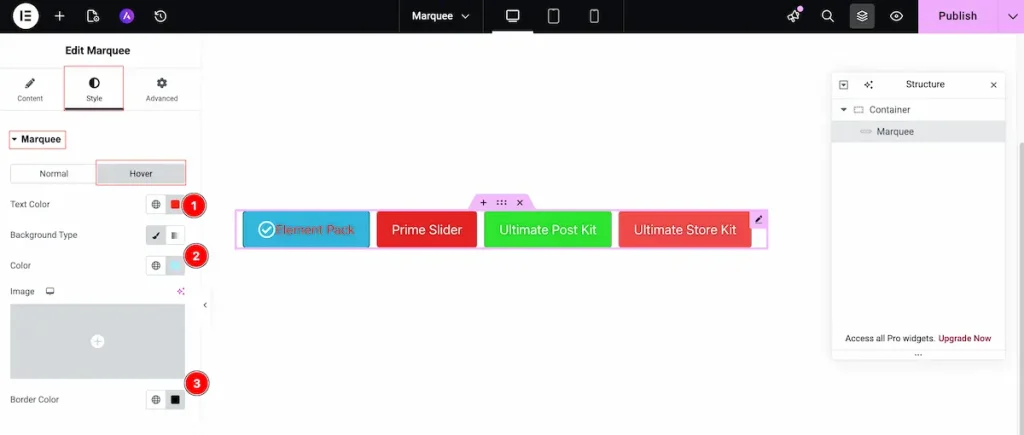This screenshot has width=1024, height=435.
Task: Open the finder search icon
Action: click(827, 16)
